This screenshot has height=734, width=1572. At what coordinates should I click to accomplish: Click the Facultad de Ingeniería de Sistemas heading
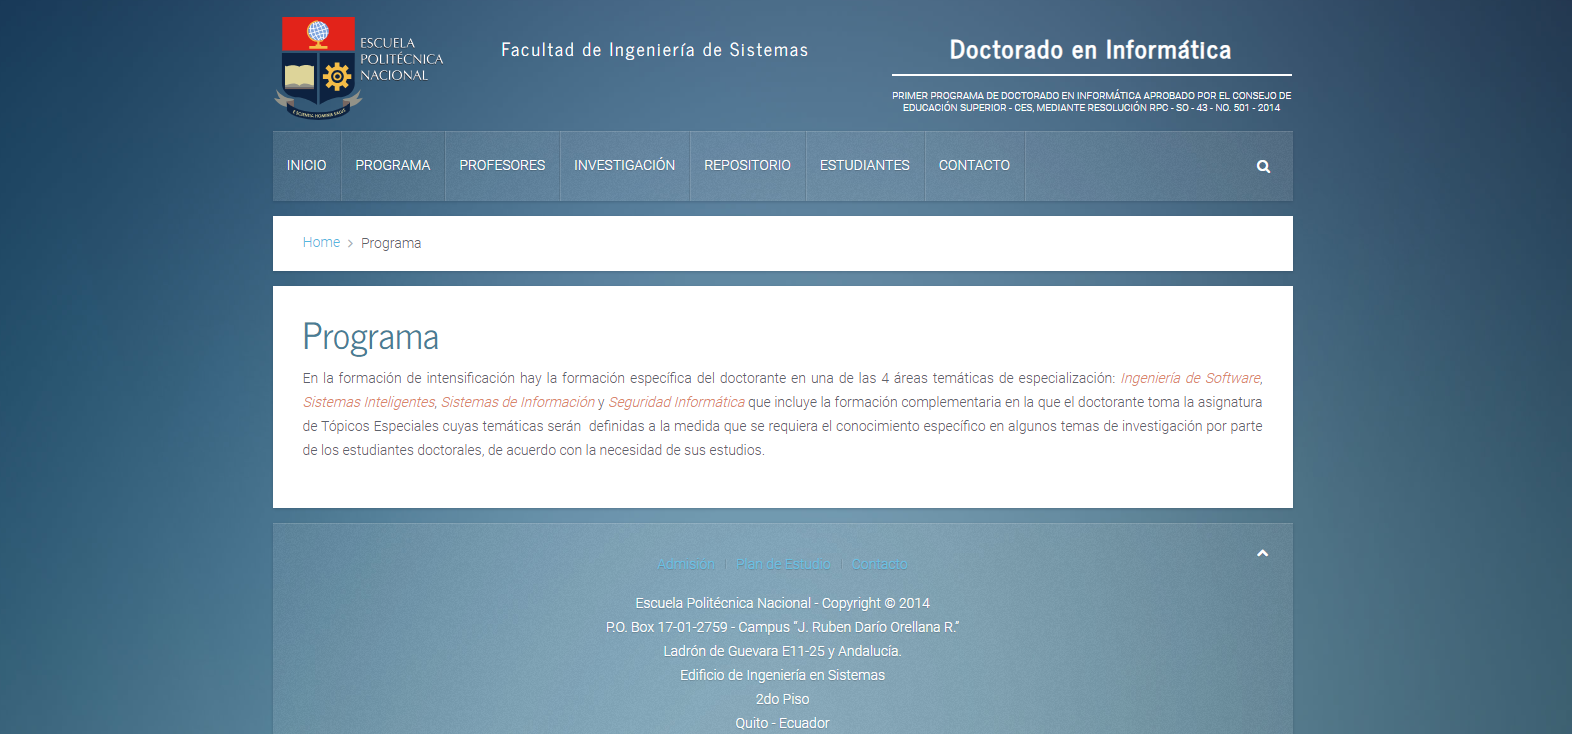pos(654,50)
